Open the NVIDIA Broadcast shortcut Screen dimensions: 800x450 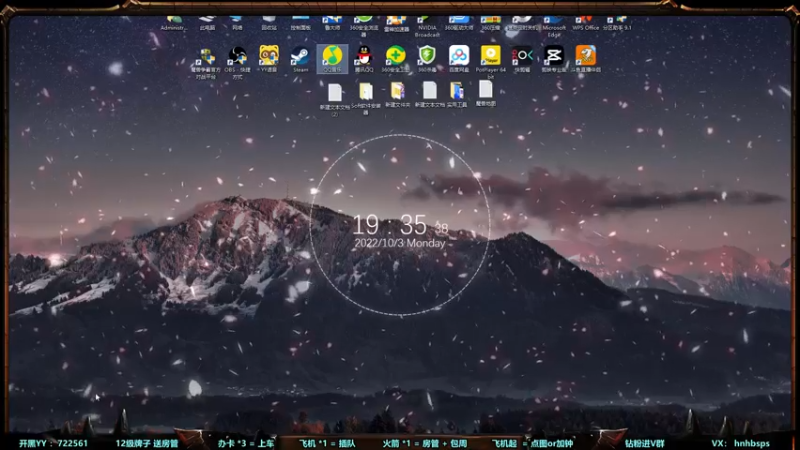point(427,27)
